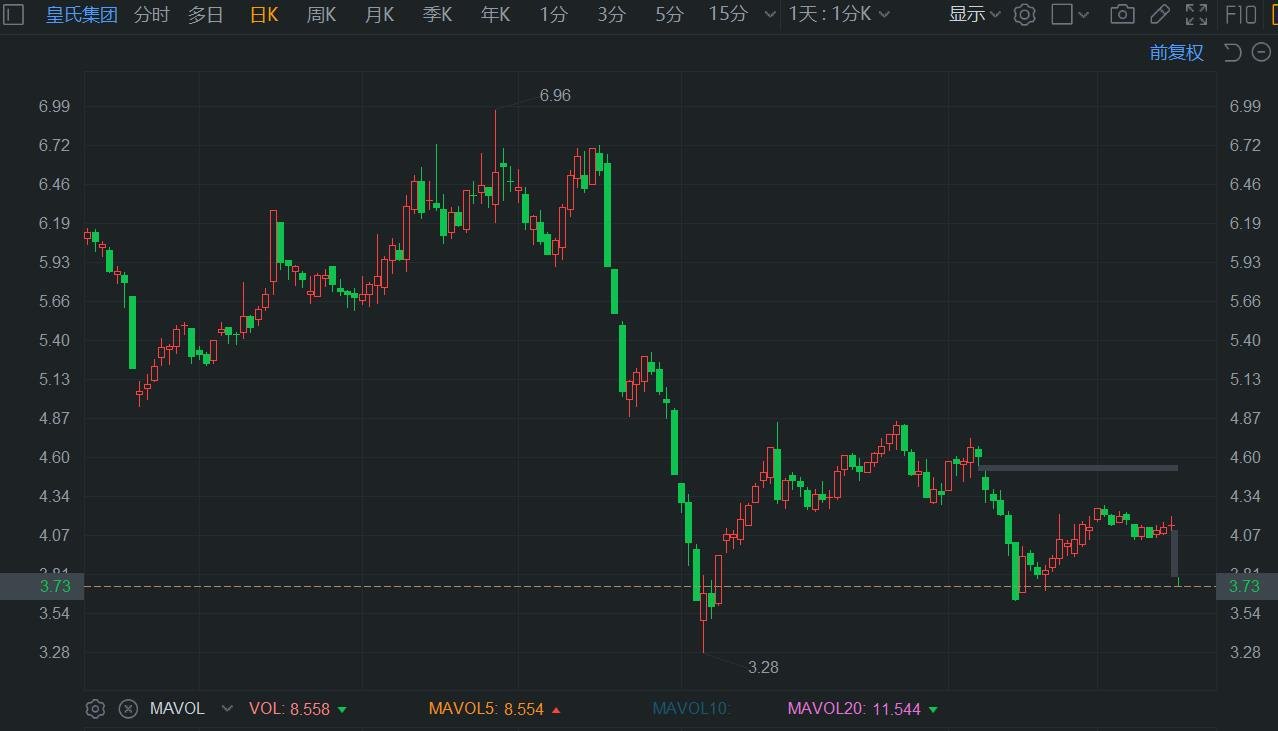1278x731 pixels.
Task: Click the 前复权 price adjustment link
Action: coord(1177,53)
